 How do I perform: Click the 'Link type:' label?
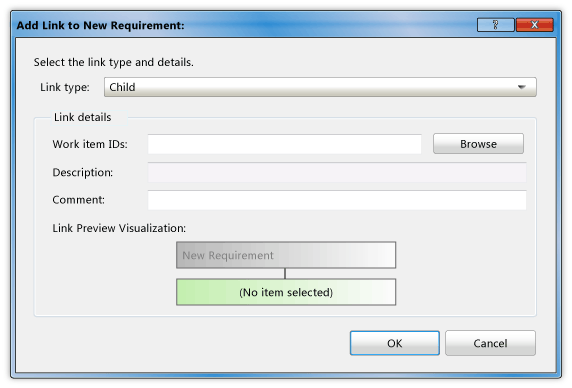[x=65, y=88]
